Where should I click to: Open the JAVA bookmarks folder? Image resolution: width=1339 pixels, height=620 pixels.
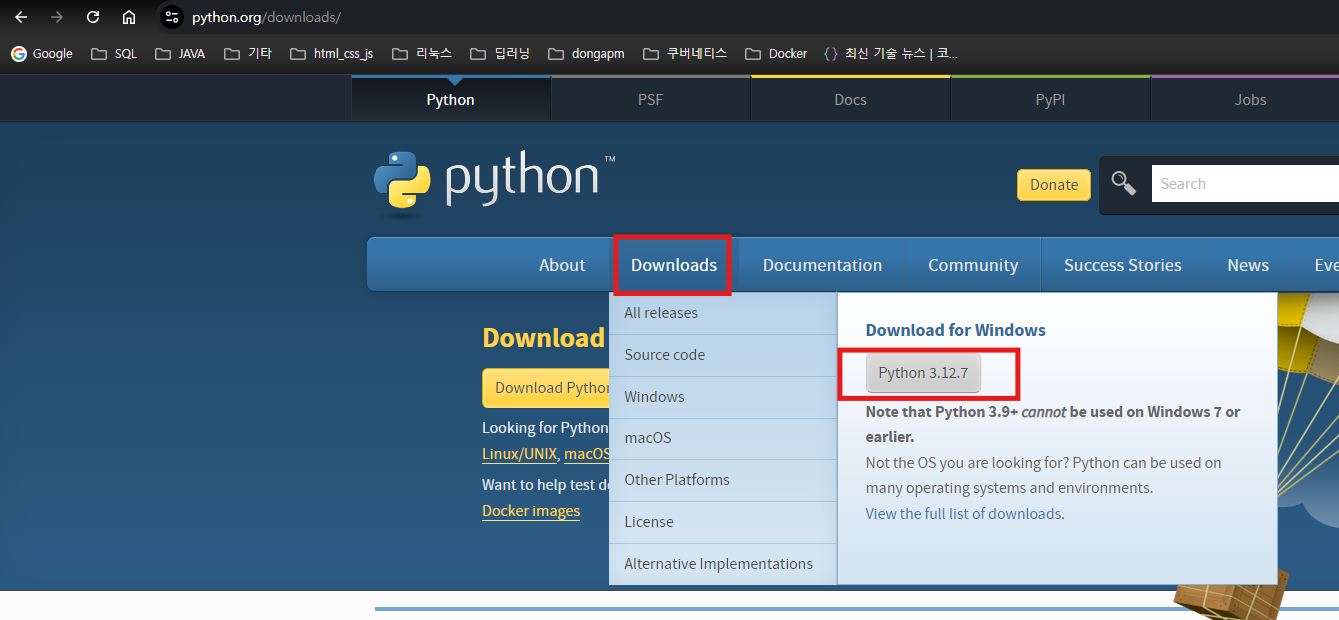pos(181,54)
